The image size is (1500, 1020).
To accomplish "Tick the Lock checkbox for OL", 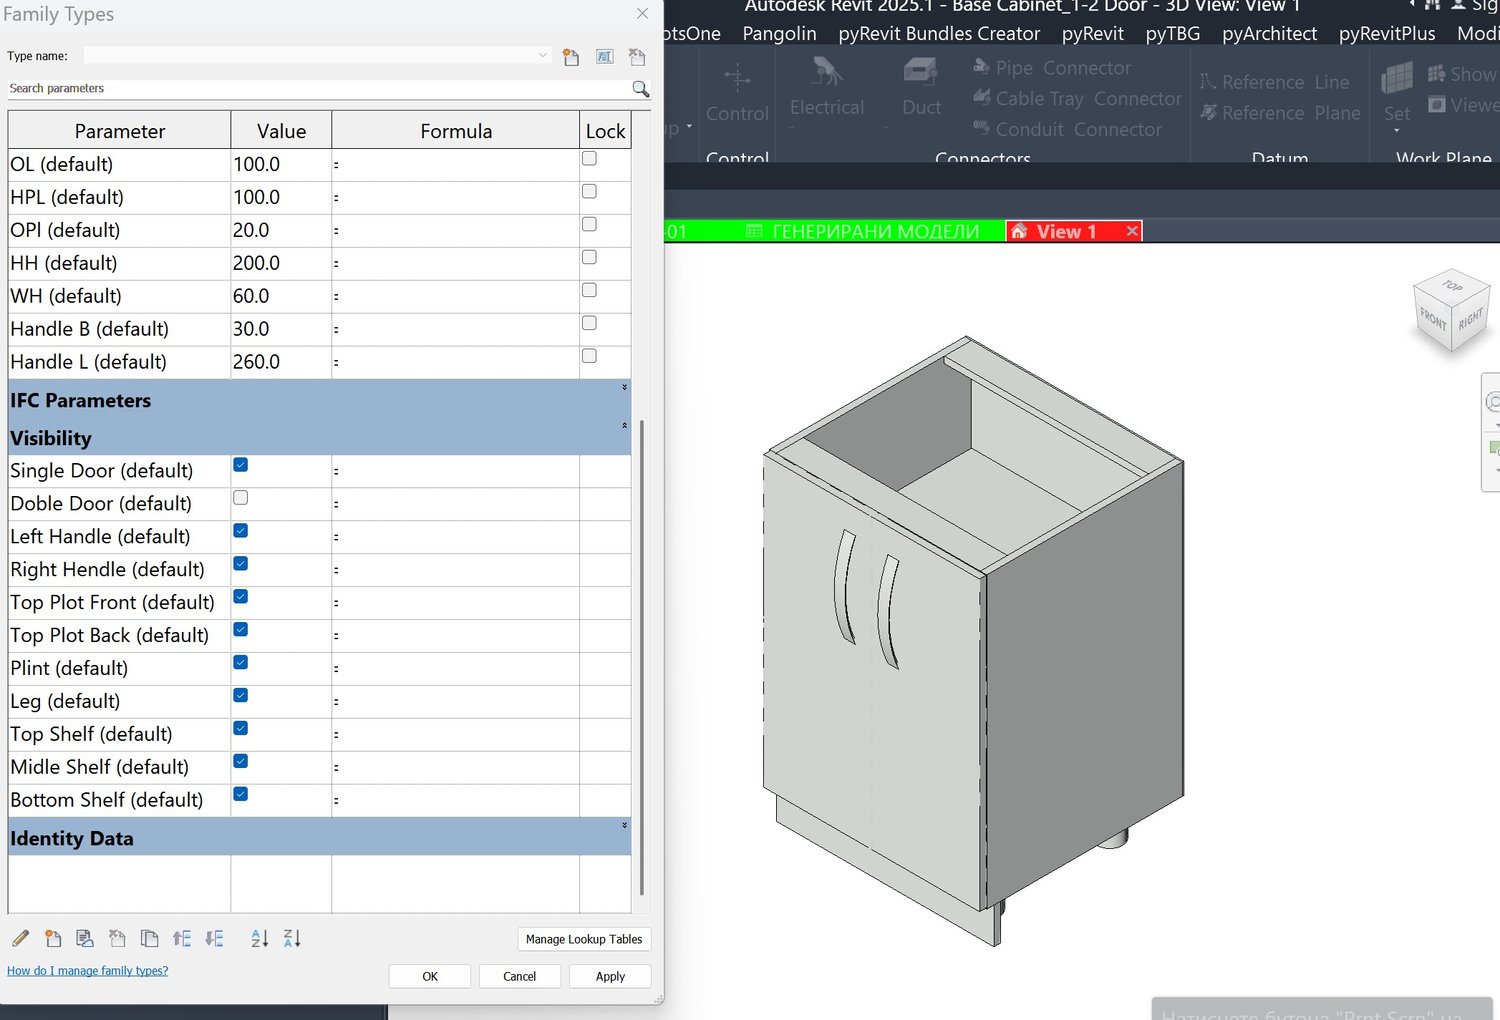I will click(590, 159).
